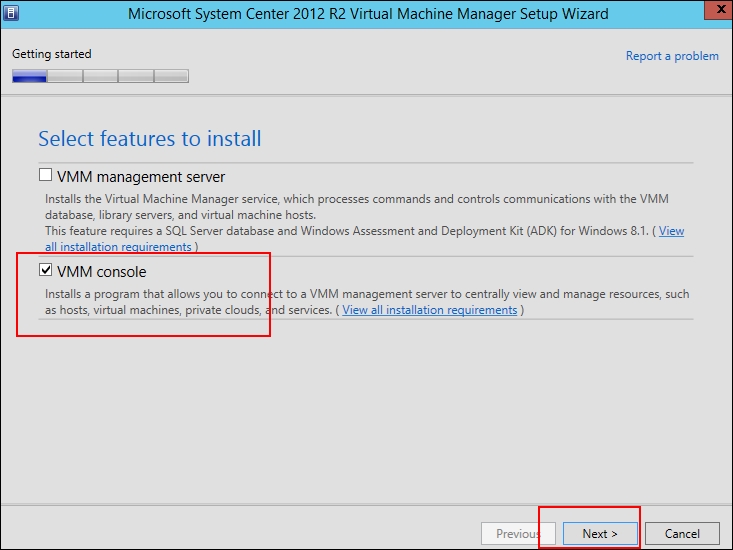This screenshot has height=550, width=733.
Task: Close the Setup Wizard window
Action: [x=719, y=9]
